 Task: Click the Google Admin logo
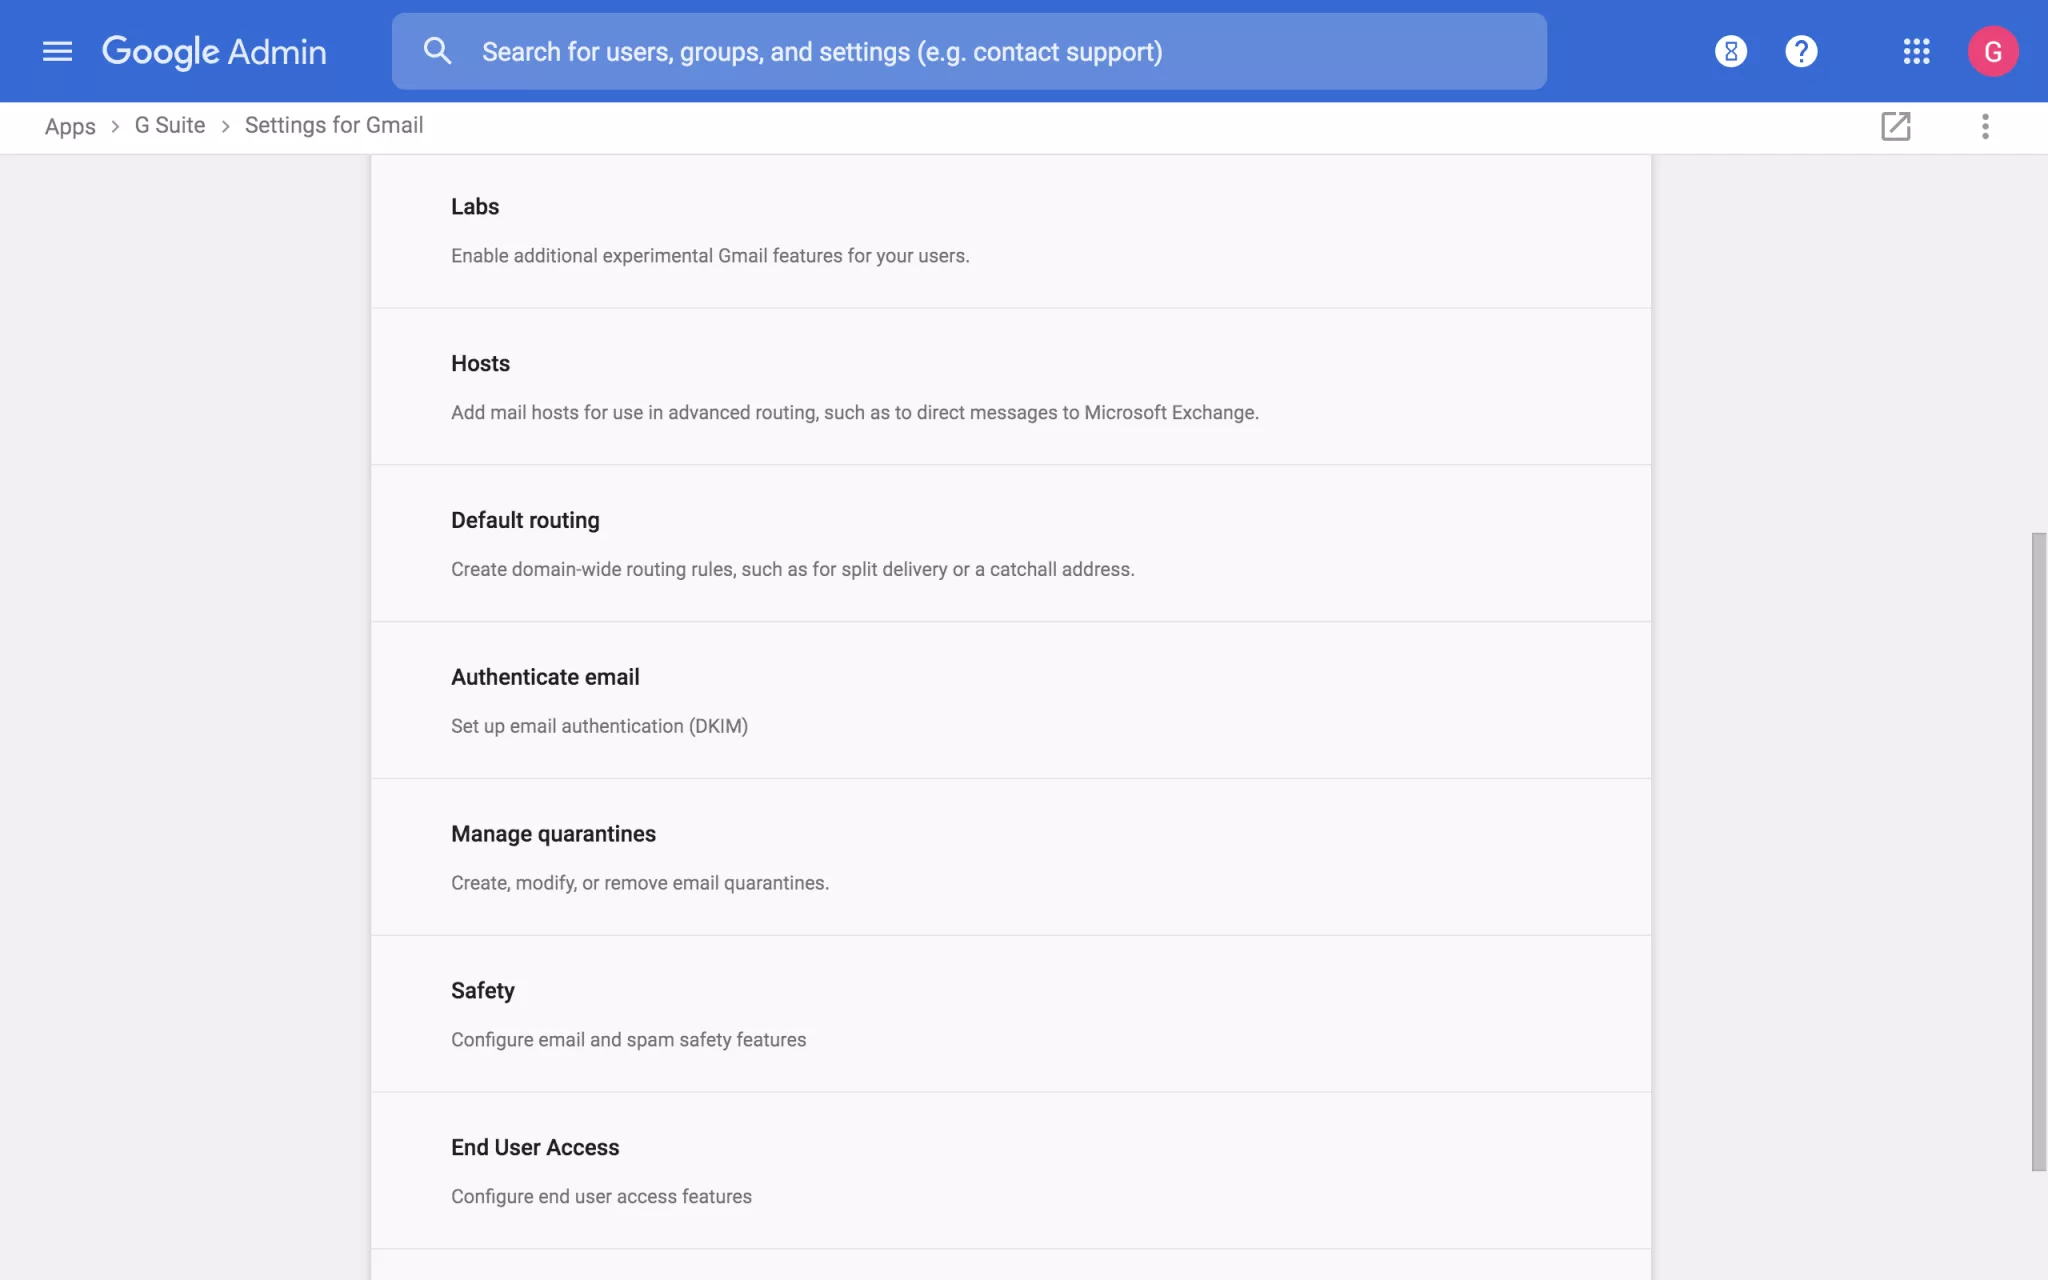click(214, 51)
